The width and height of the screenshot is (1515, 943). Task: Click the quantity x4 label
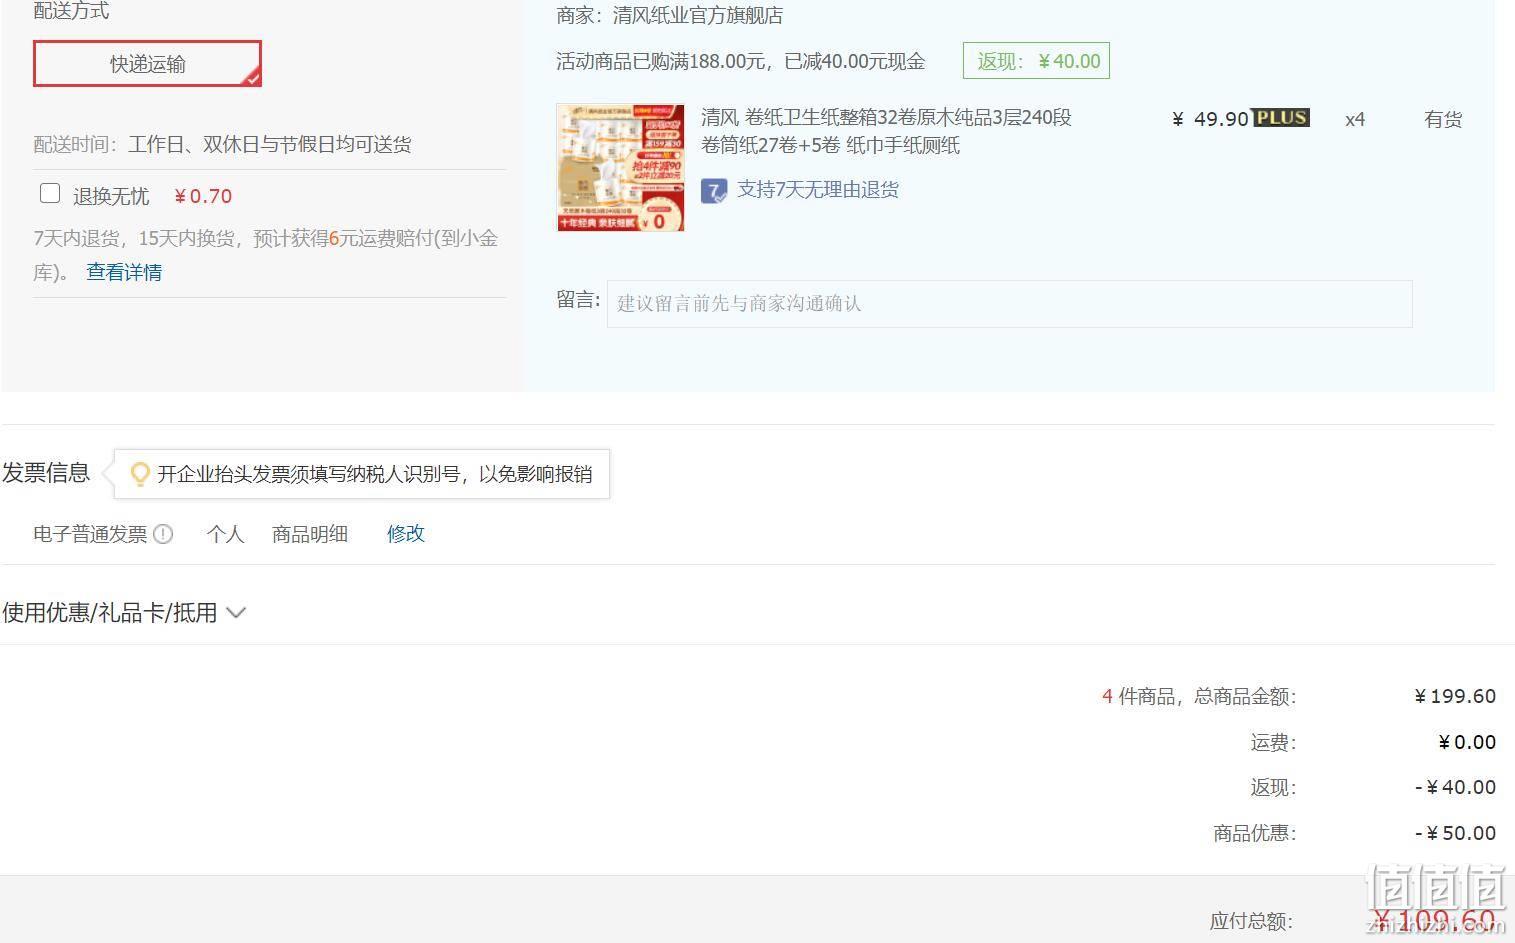(1355, 119)
